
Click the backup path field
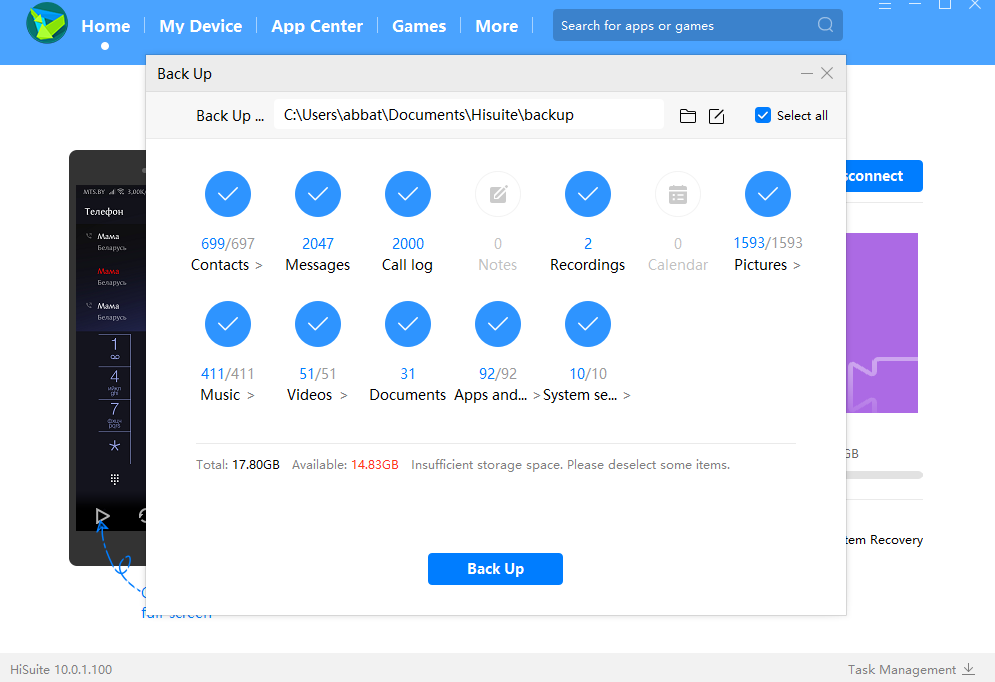[469, 115]
